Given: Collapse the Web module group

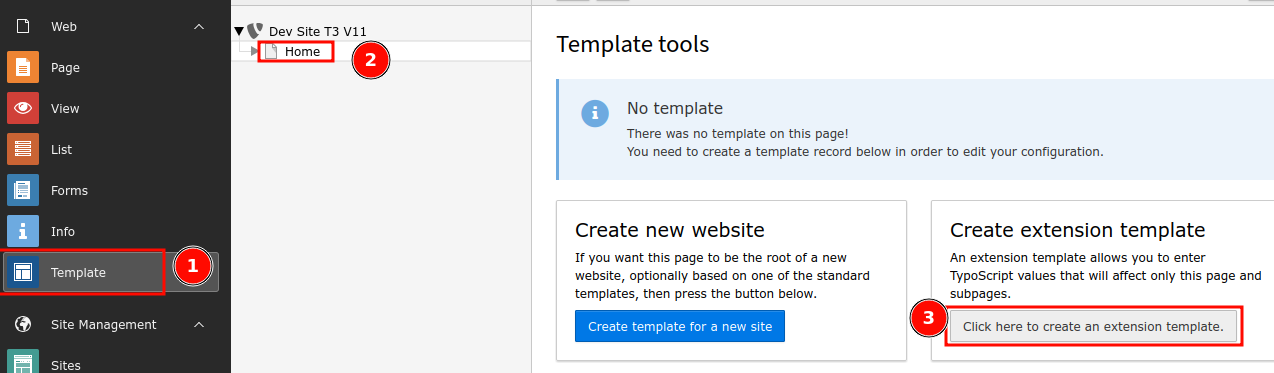Looking at the screenshot, I should click(x=199, y=26).
